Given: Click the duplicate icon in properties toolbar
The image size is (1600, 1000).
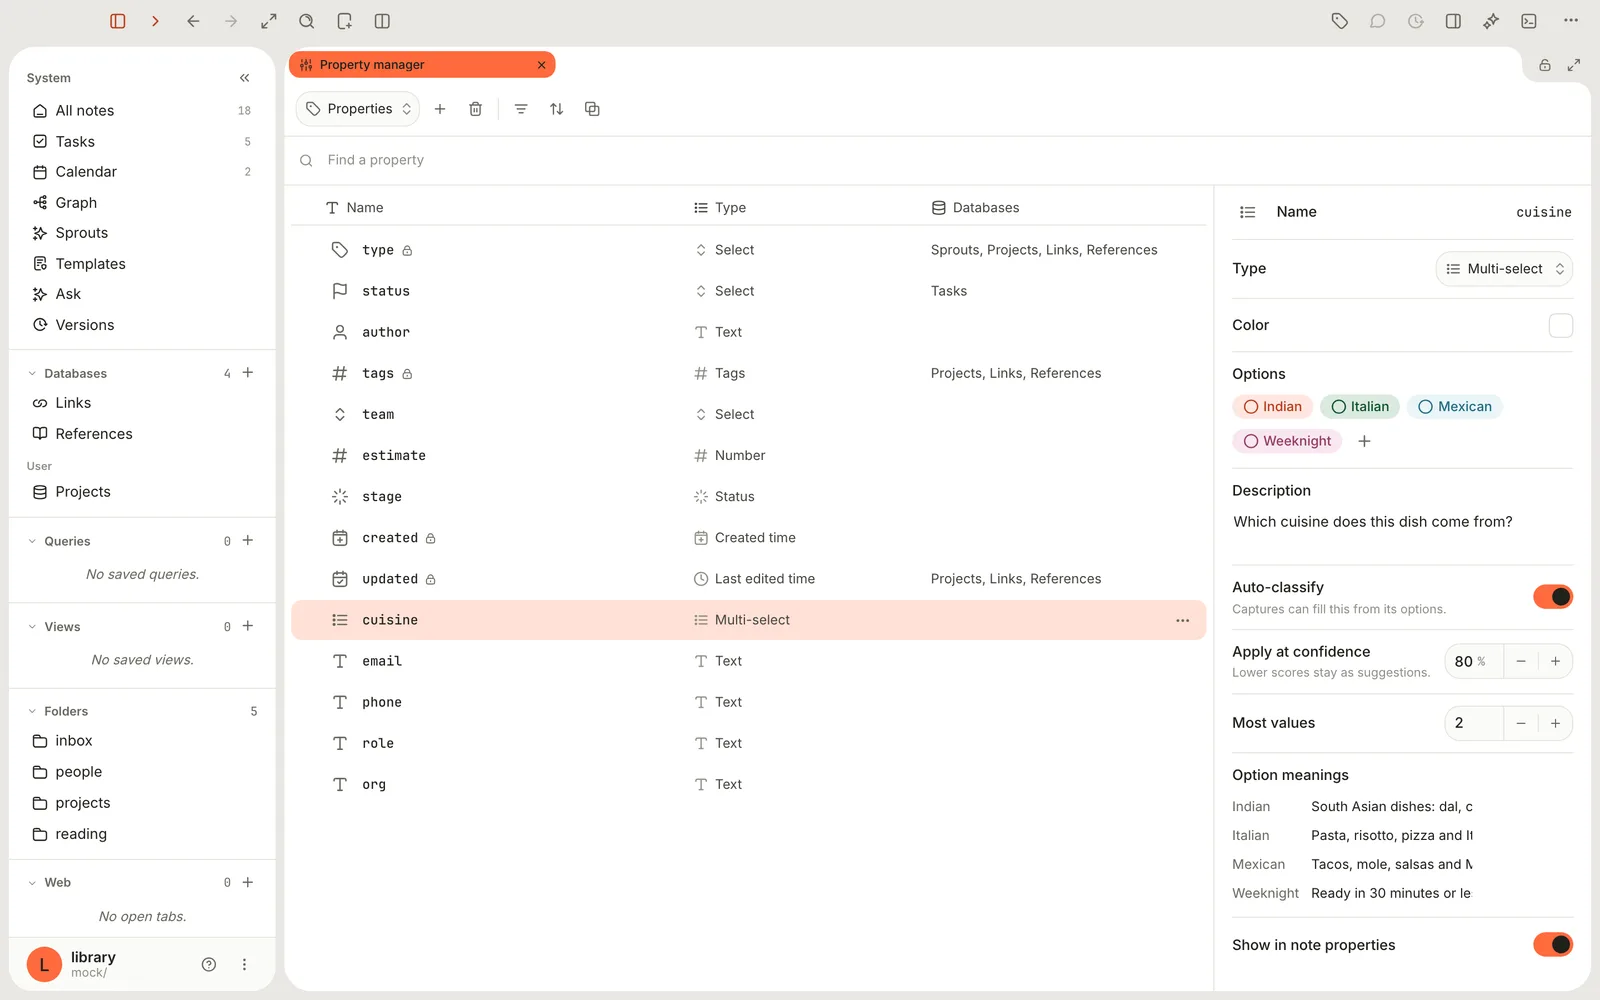Looking at the screenshot, I should [x=592, y=109].
